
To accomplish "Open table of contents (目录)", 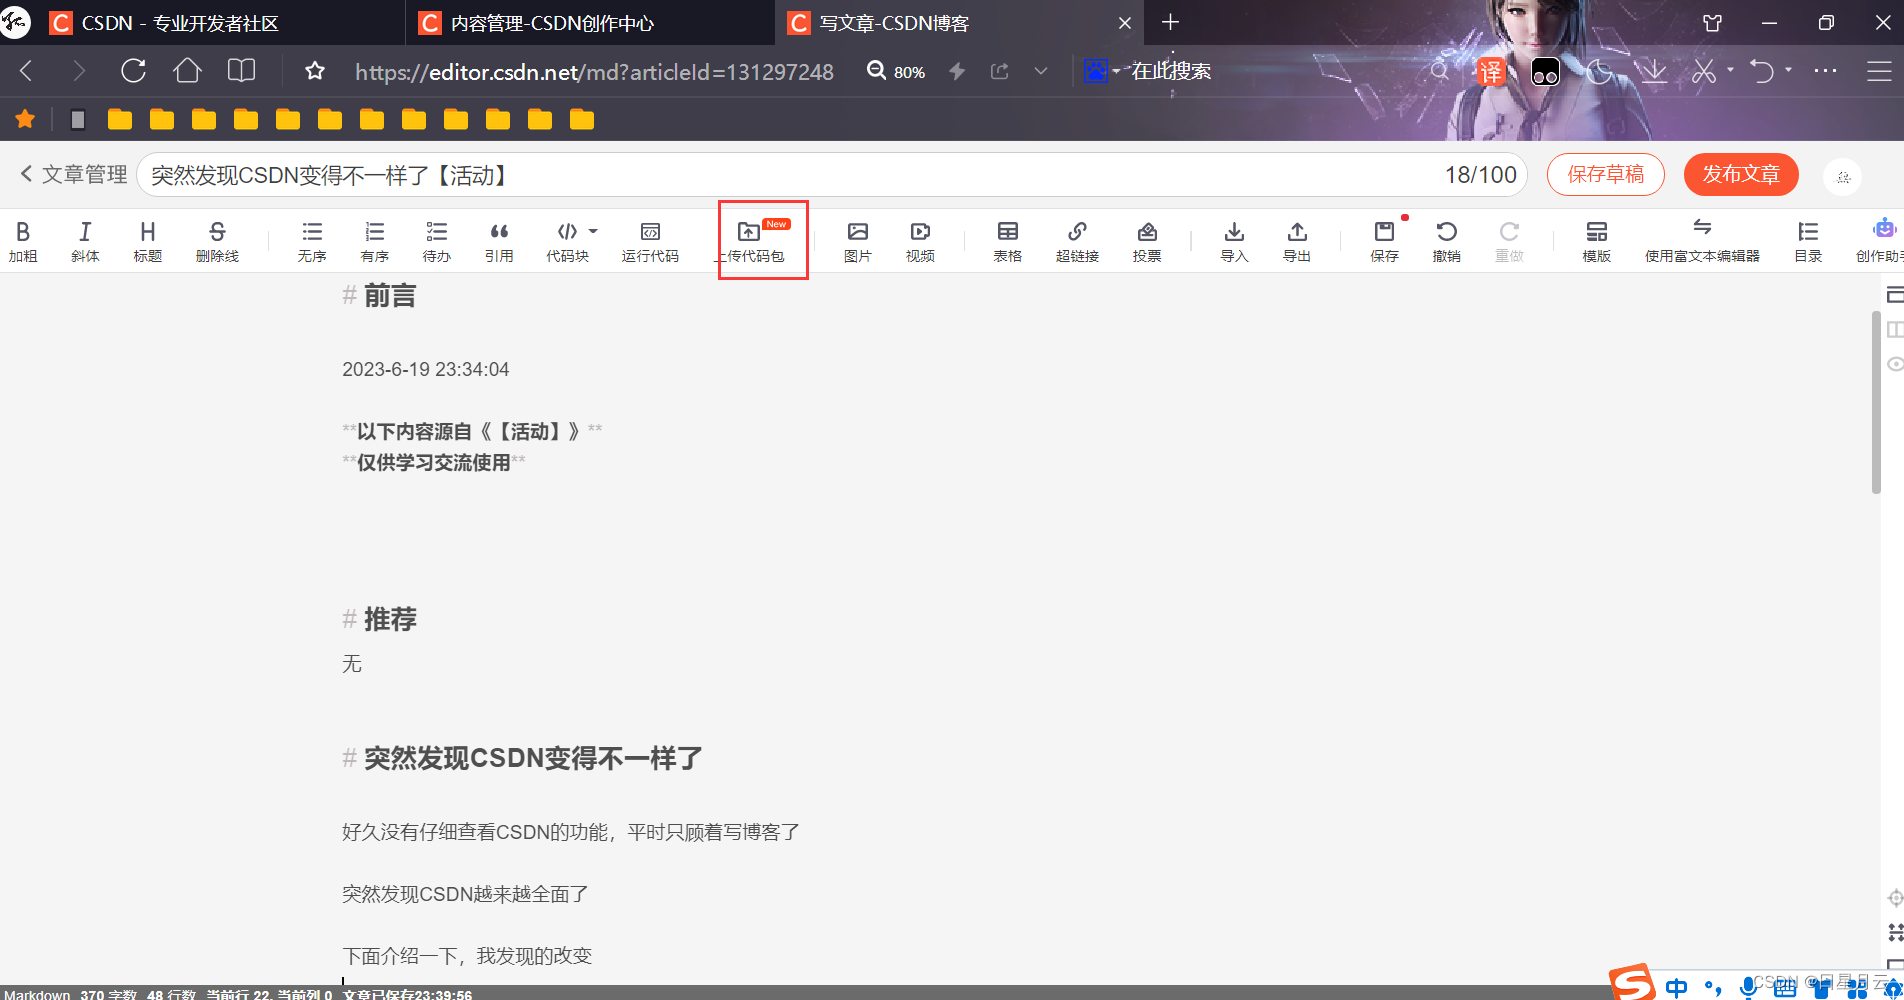I will click(x=1808, y=242).
